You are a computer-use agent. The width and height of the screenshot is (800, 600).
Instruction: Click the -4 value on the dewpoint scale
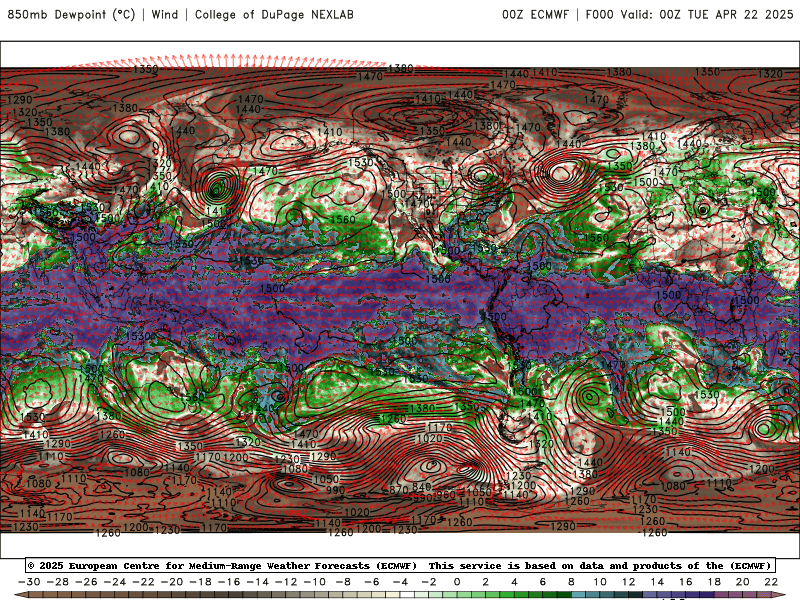click(400, 582)
